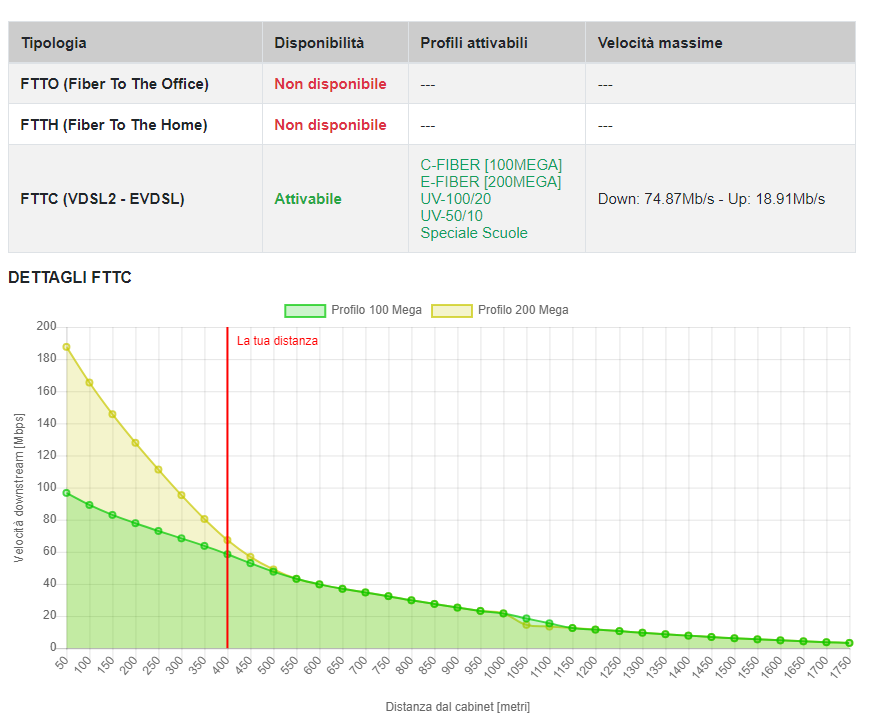The image size is (873, 725).
Task: Click the yellow data point at 100 metres
Action: [x=89, y=383]
